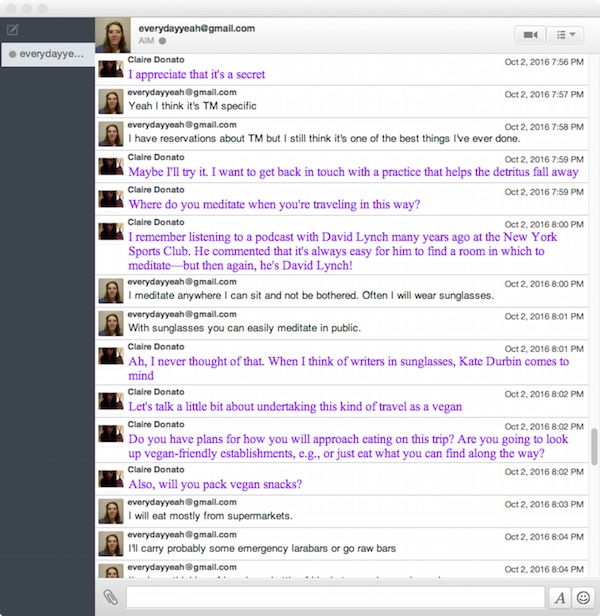Click message 'I have reservations about TM'
This screenshot has width=600, height=616.
click(324, 138)
